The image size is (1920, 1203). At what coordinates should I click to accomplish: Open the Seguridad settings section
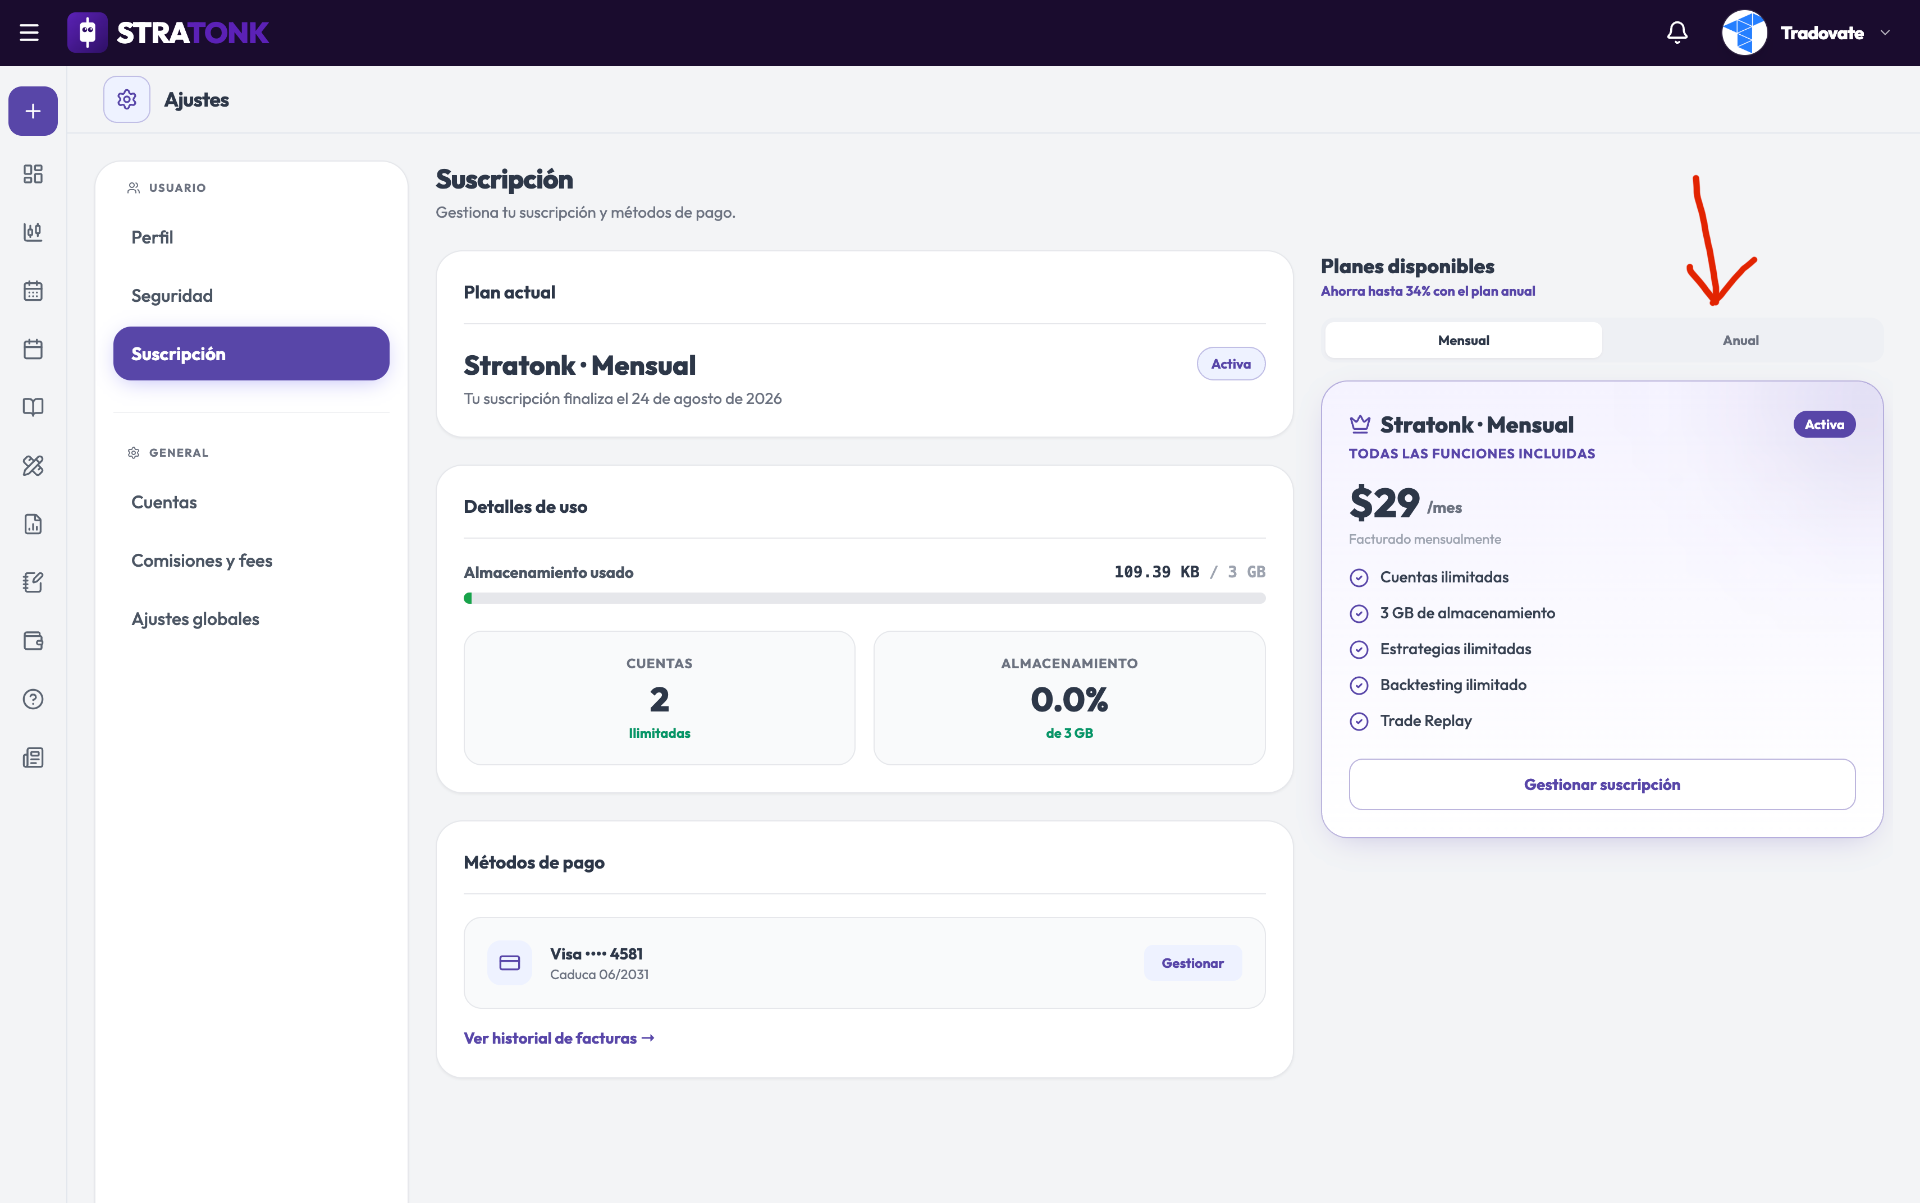point(251,296)
